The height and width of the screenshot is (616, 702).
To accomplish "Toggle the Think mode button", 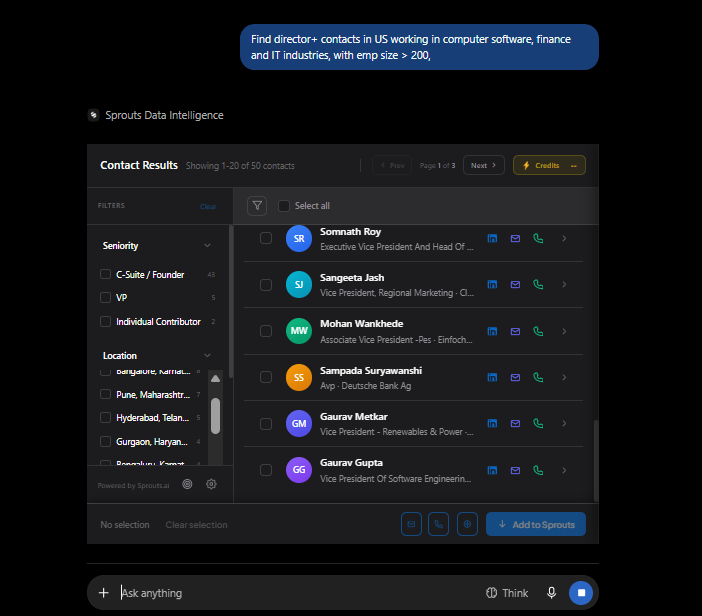I will [507, 593].
